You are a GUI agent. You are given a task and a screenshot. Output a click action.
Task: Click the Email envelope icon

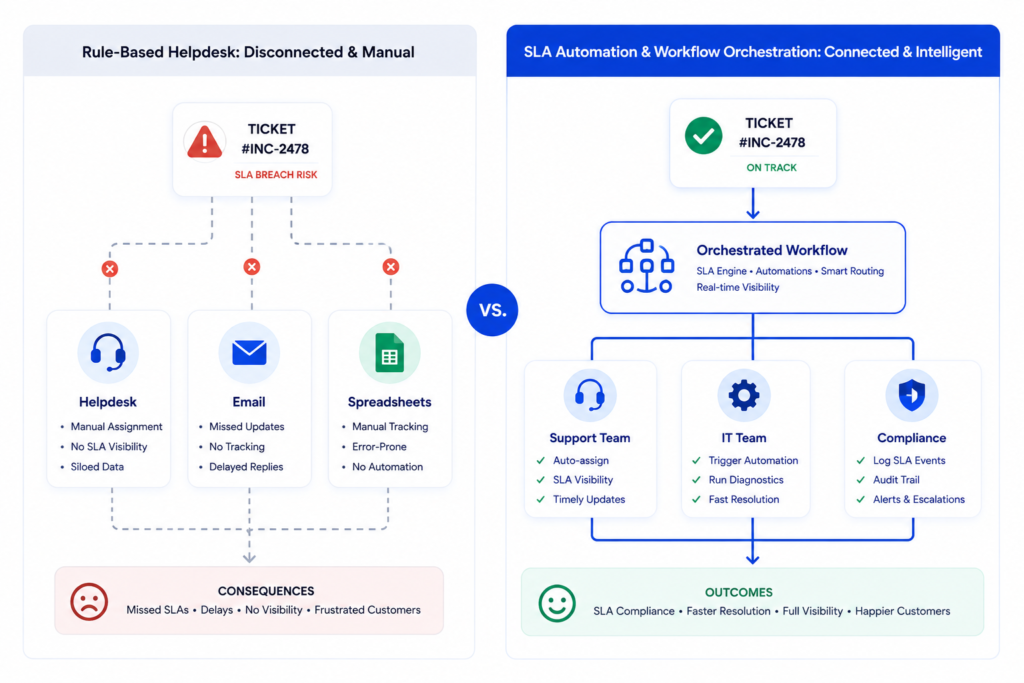click(249, 353)
